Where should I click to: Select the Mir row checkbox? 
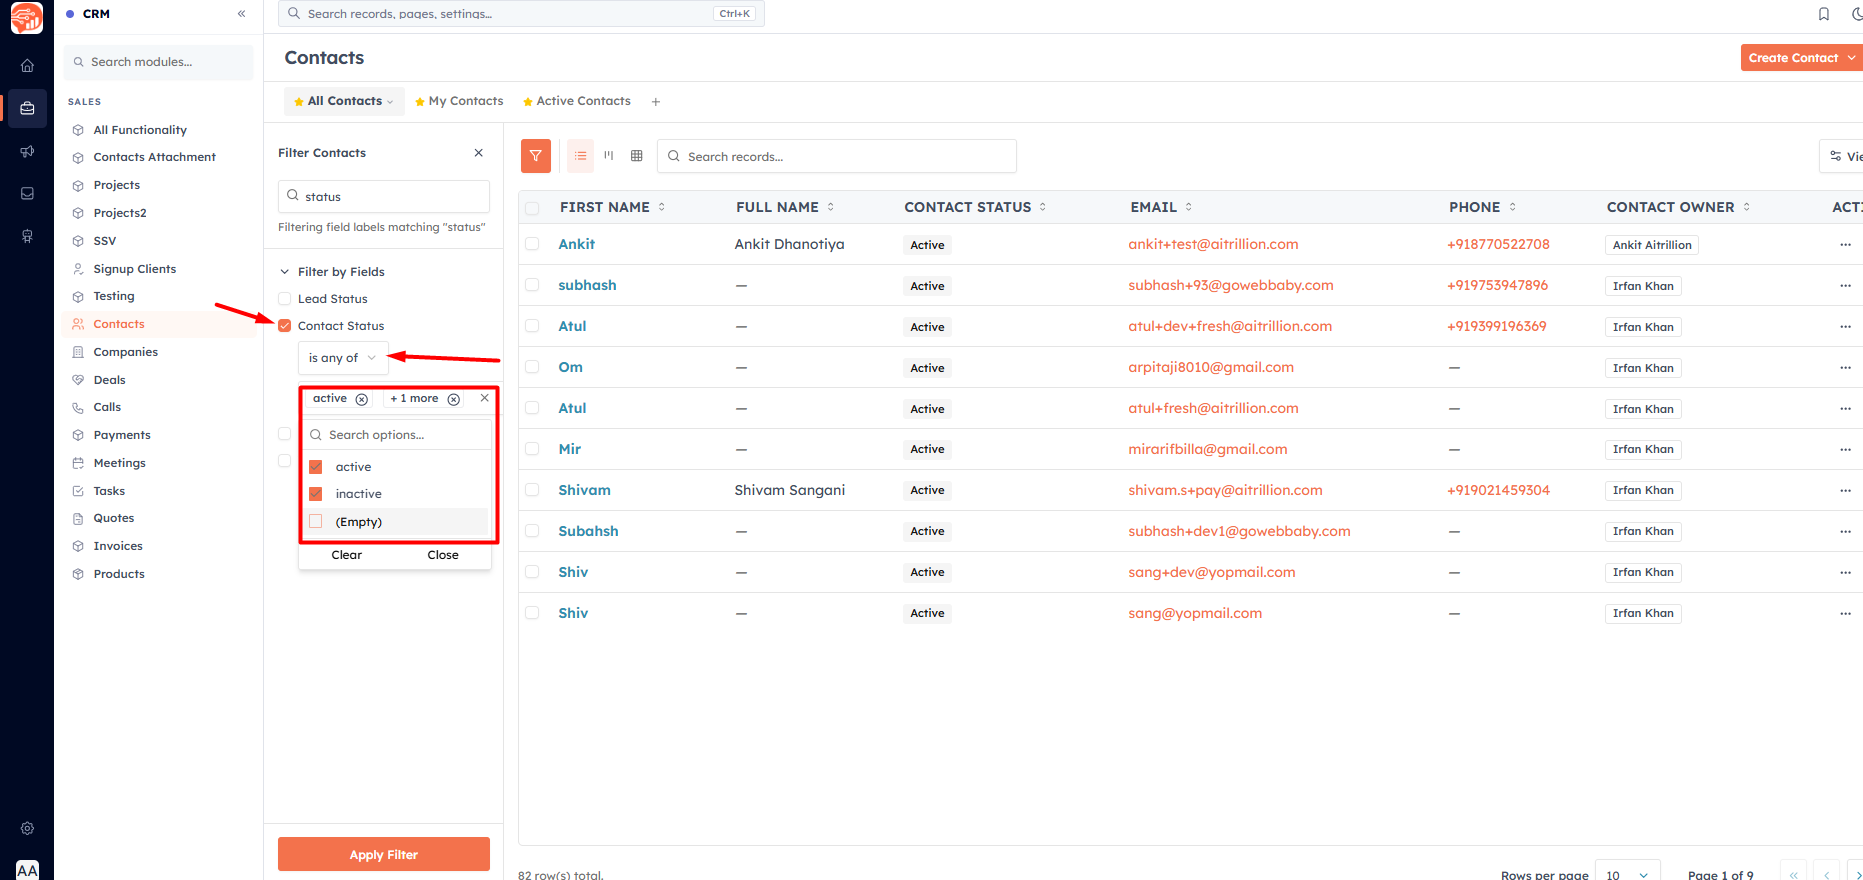pyautogui.click(x=532, y=449)
